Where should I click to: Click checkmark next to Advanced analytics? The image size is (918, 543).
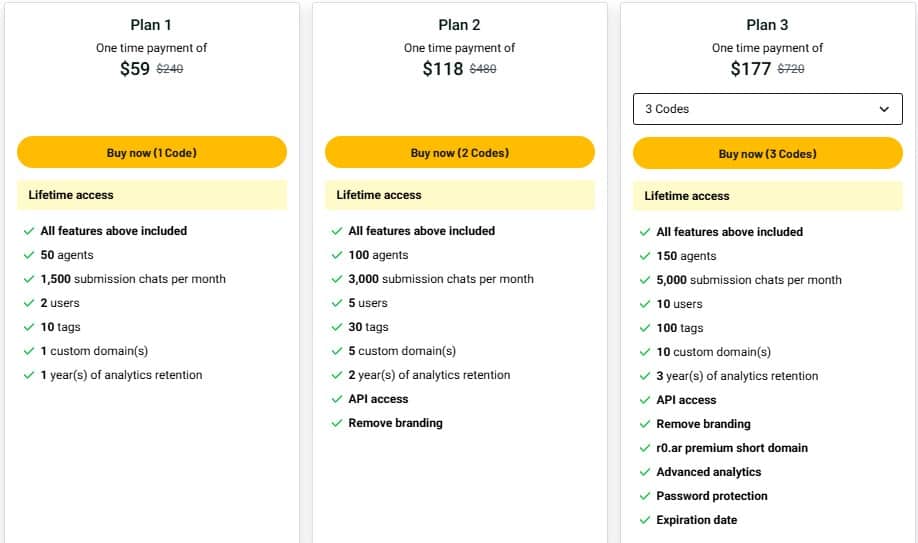click(x=645, y=472)
